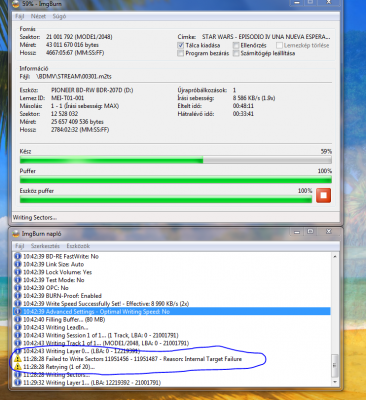Click source size 43 011 670 016 bytes
The height and width of the screenshot is (400, 366).
point(72,45)
